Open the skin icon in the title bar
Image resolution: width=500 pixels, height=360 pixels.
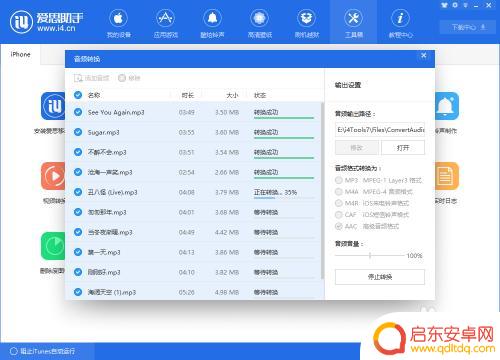click(444, 5)
